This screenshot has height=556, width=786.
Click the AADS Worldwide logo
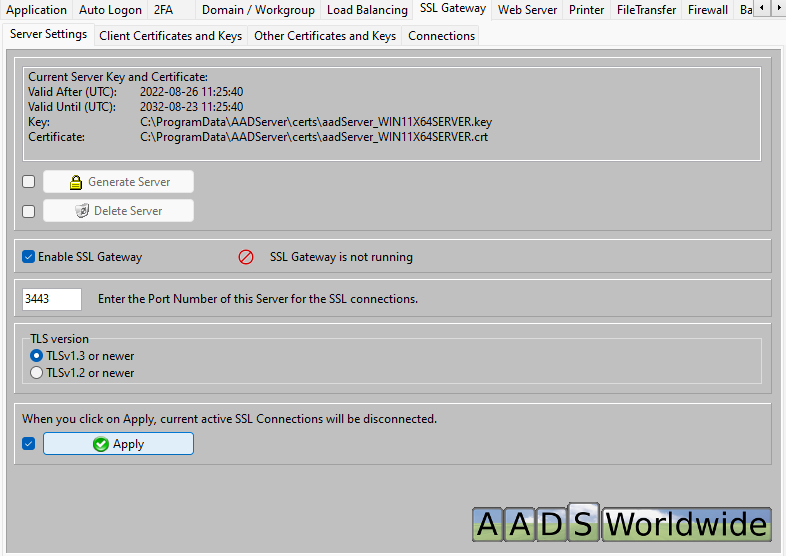point(621,524)
